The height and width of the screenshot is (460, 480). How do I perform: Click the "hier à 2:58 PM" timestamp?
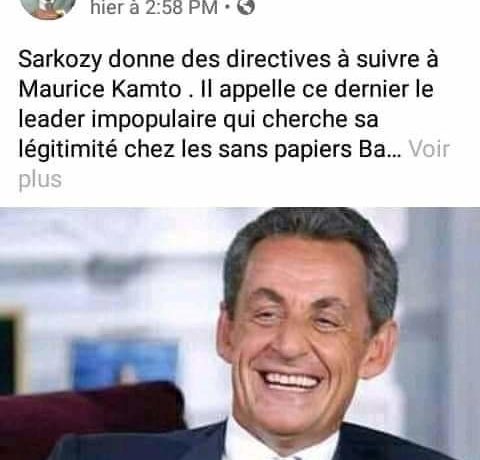(154, 7)
